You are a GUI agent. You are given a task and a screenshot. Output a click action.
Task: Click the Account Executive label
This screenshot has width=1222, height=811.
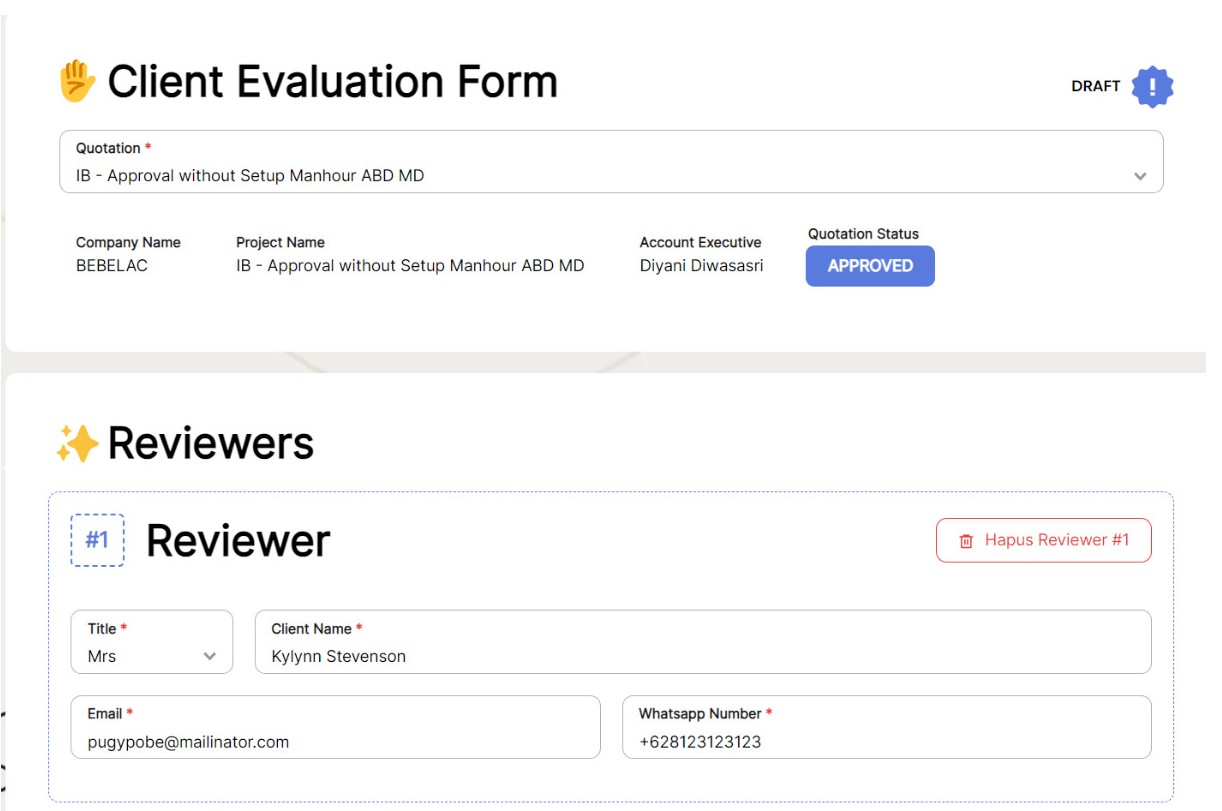pos(700,242)
